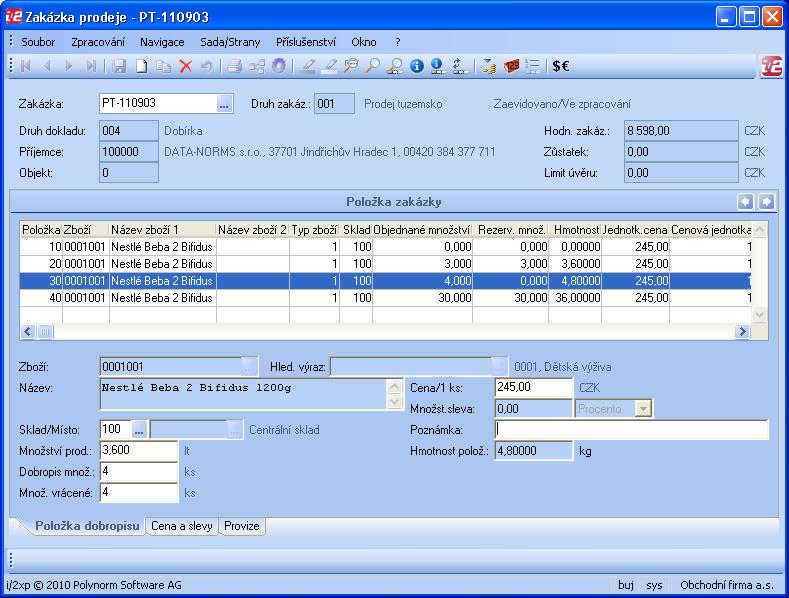The image size is (789, 598).
Task: Click the round purple gear icon
Action: [x=279, y=66]
